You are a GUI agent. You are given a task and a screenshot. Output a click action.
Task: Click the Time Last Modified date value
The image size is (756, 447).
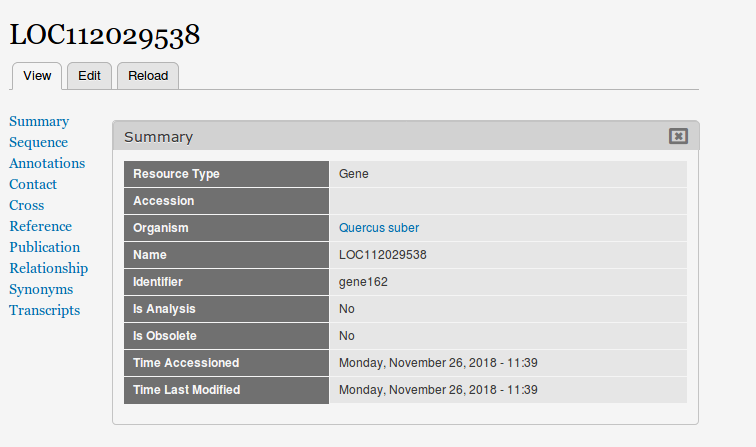[438, 390]
